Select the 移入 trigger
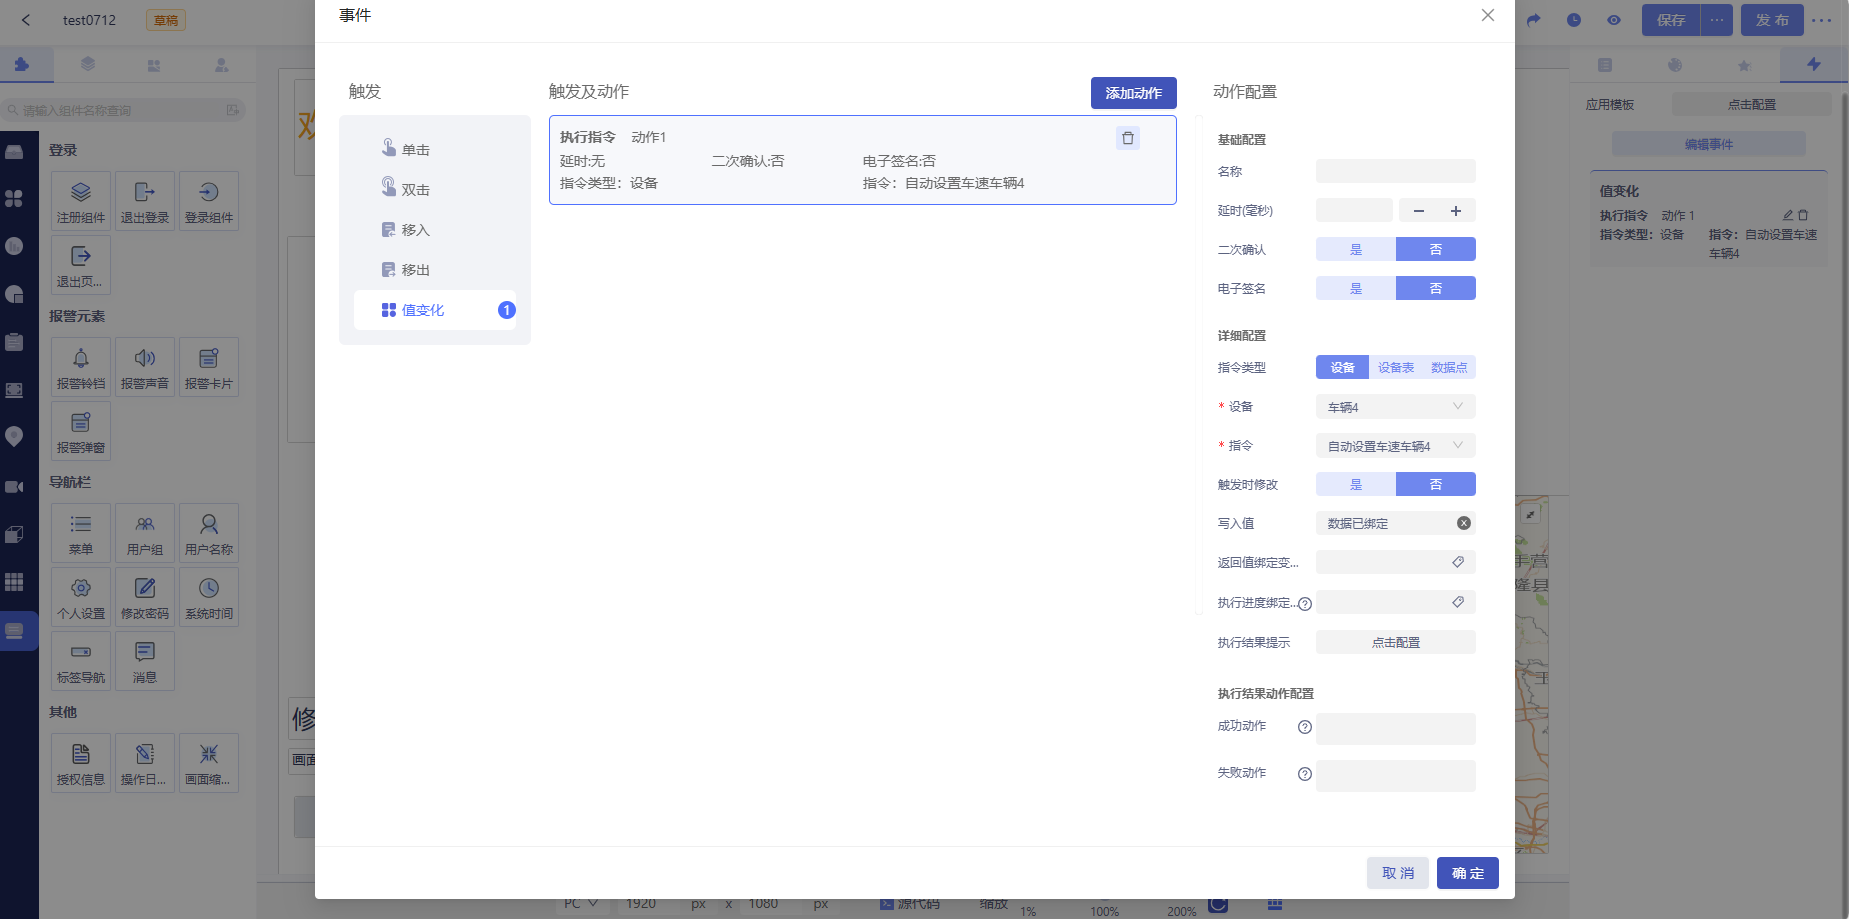The image size is (1849, 919). point(435,229)
